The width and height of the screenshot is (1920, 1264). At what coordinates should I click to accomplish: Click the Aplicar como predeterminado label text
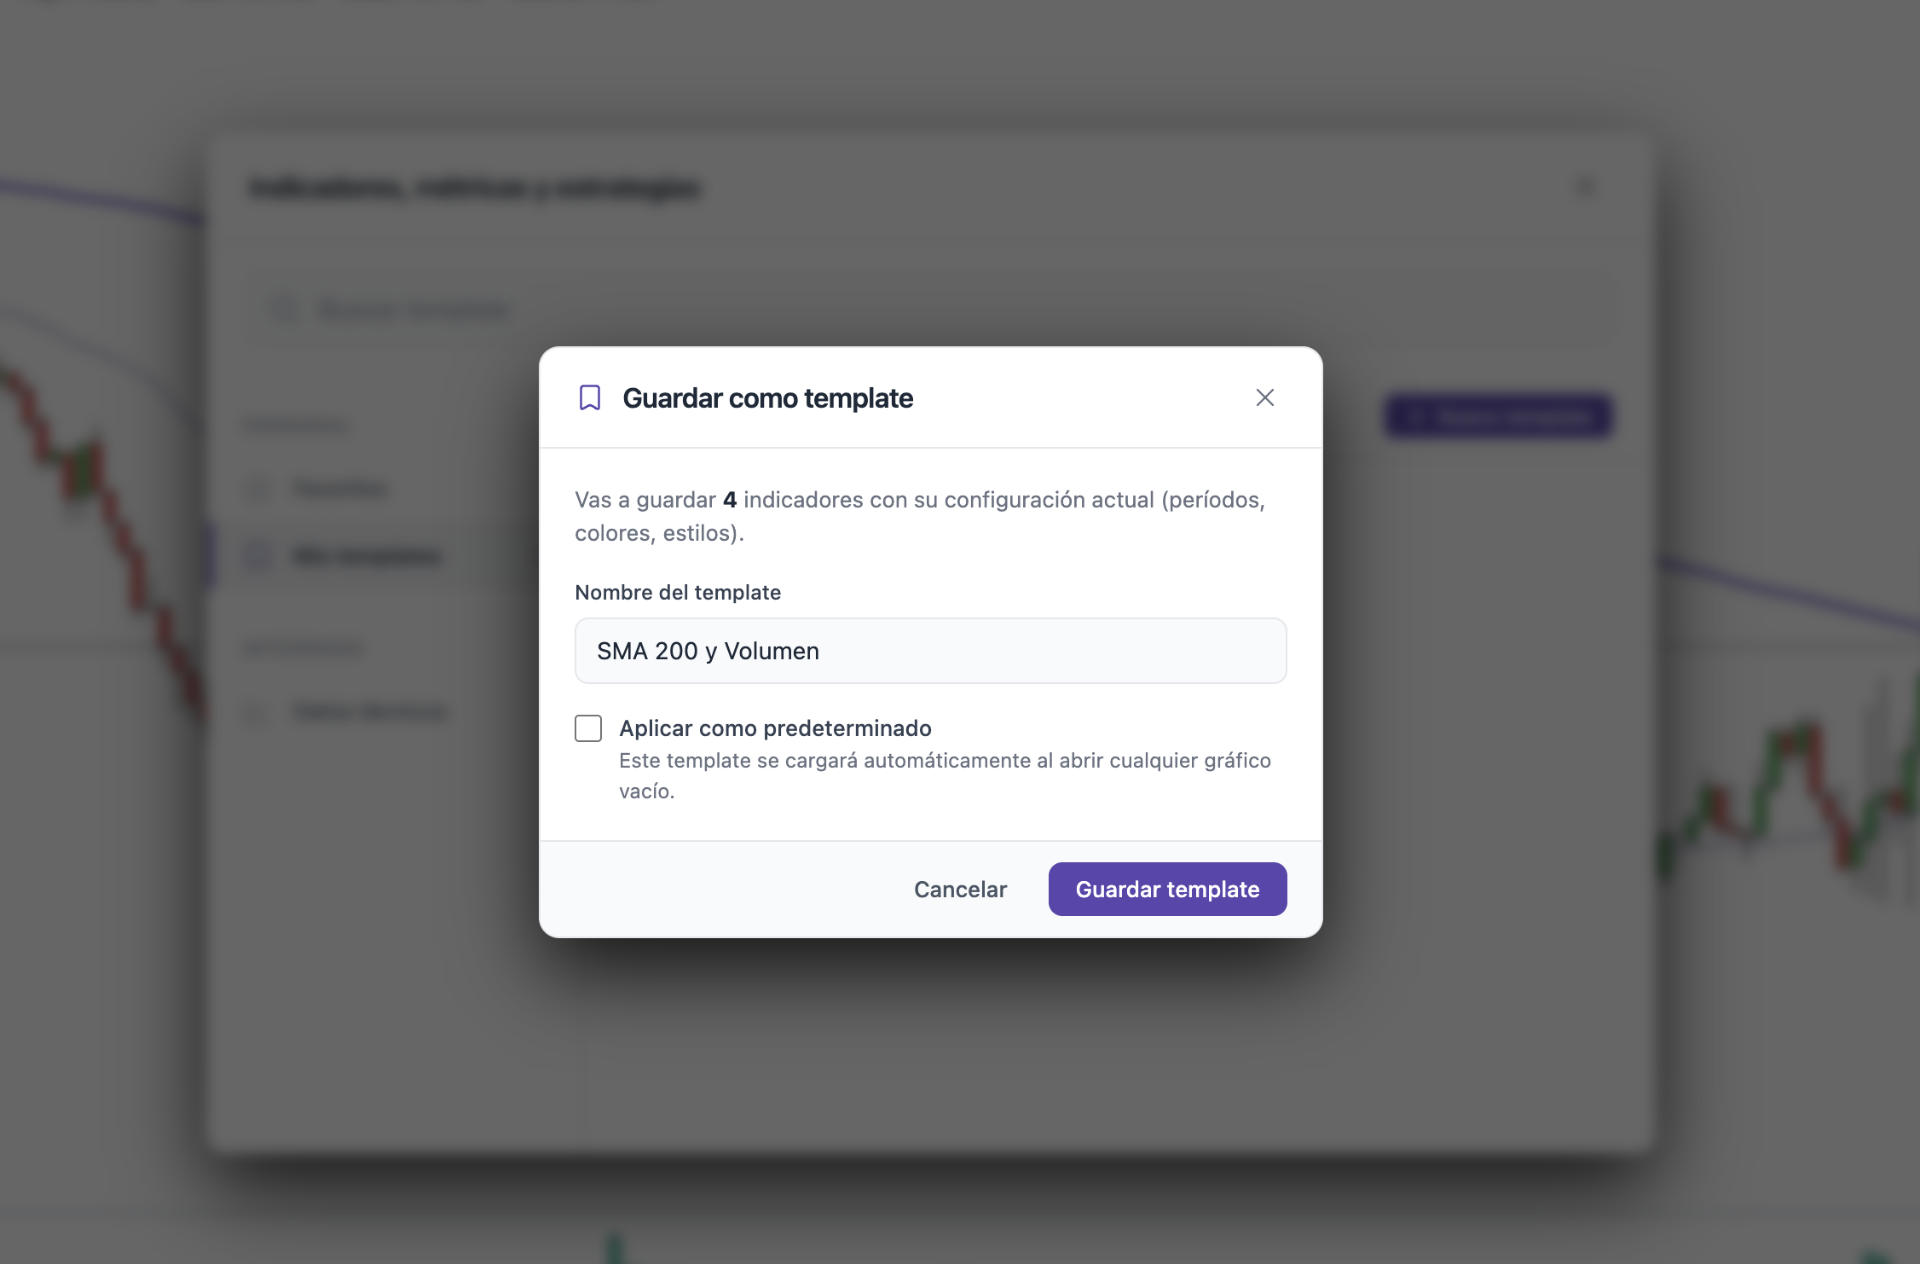click(775, 728)
